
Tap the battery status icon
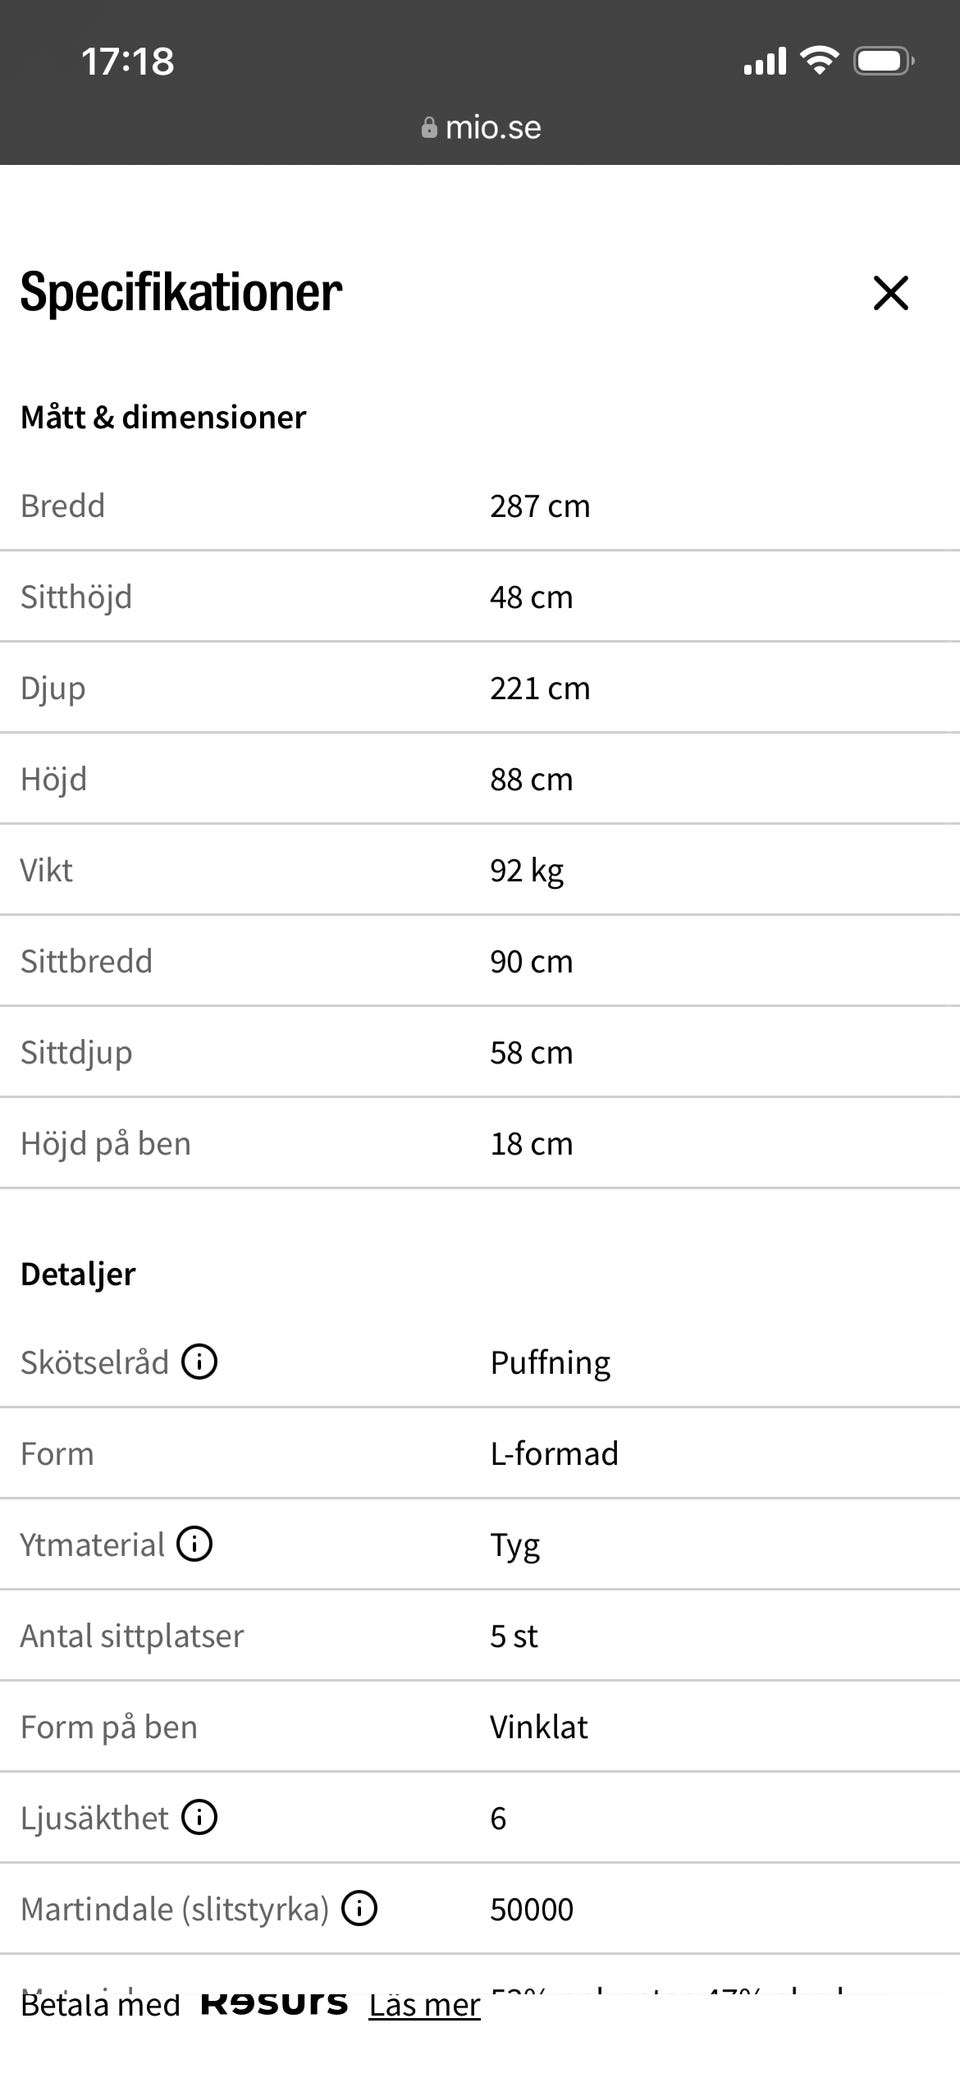(884, 61)
